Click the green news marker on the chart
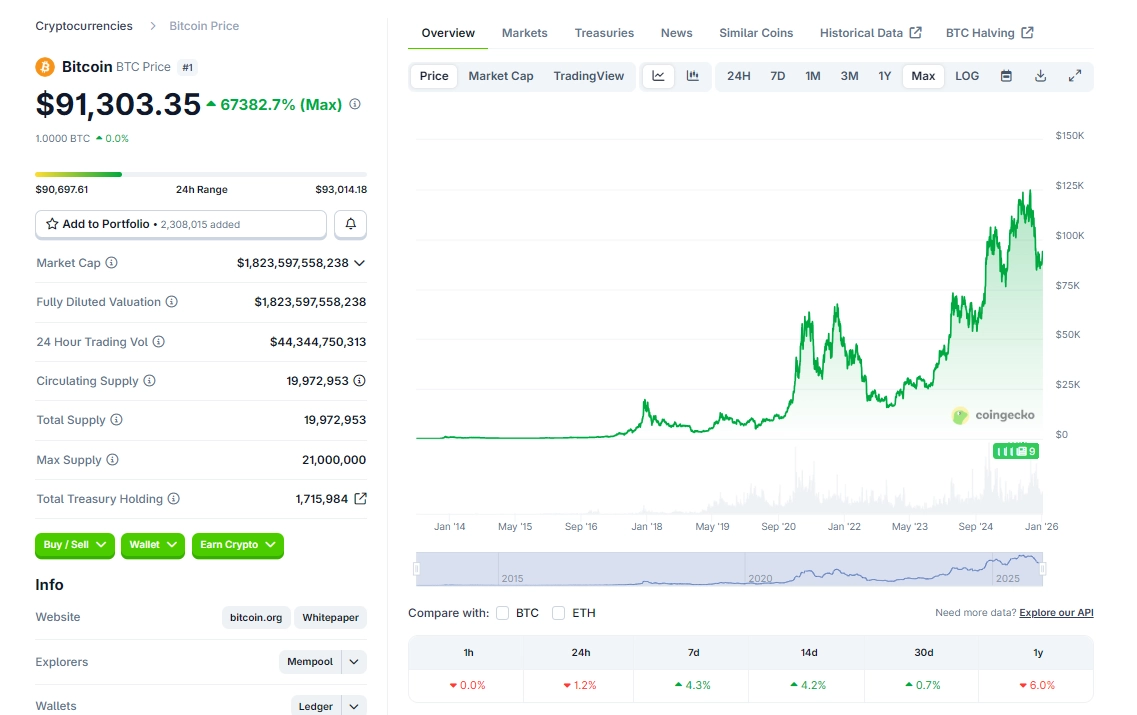The image size is (1137, 715). pyautogui.click(x=1017, y=451)
